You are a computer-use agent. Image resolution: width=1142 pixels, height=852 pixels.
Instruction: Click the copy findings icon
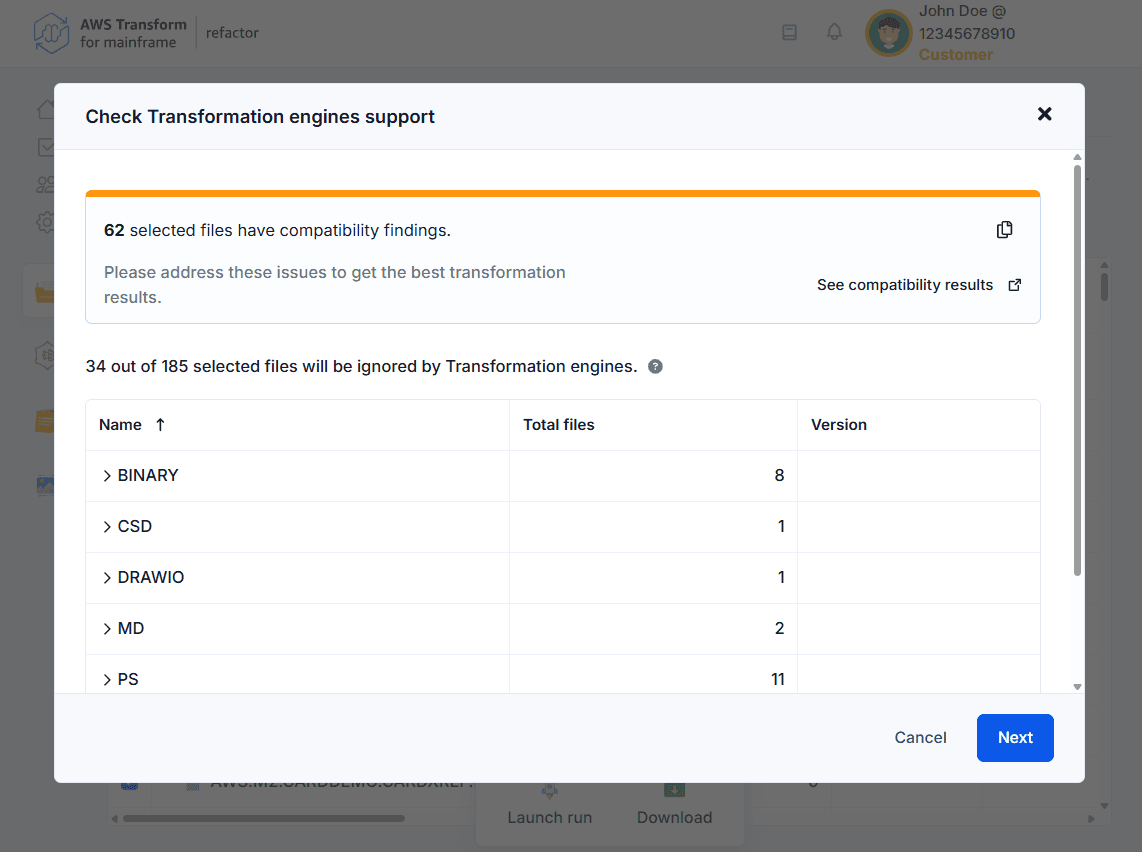coord(1004,230)
